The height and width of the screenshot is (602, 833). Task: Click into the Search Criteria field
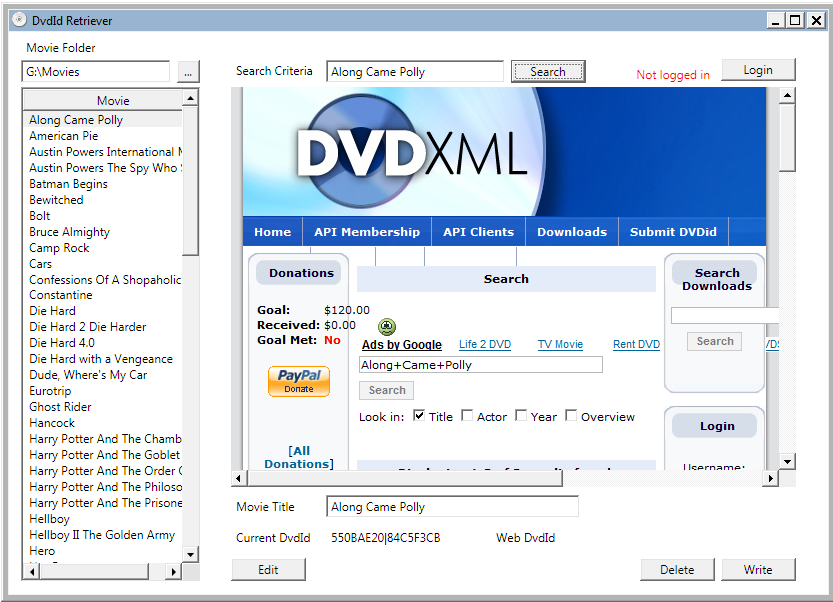pyautogui.click(x=415, y=72)
